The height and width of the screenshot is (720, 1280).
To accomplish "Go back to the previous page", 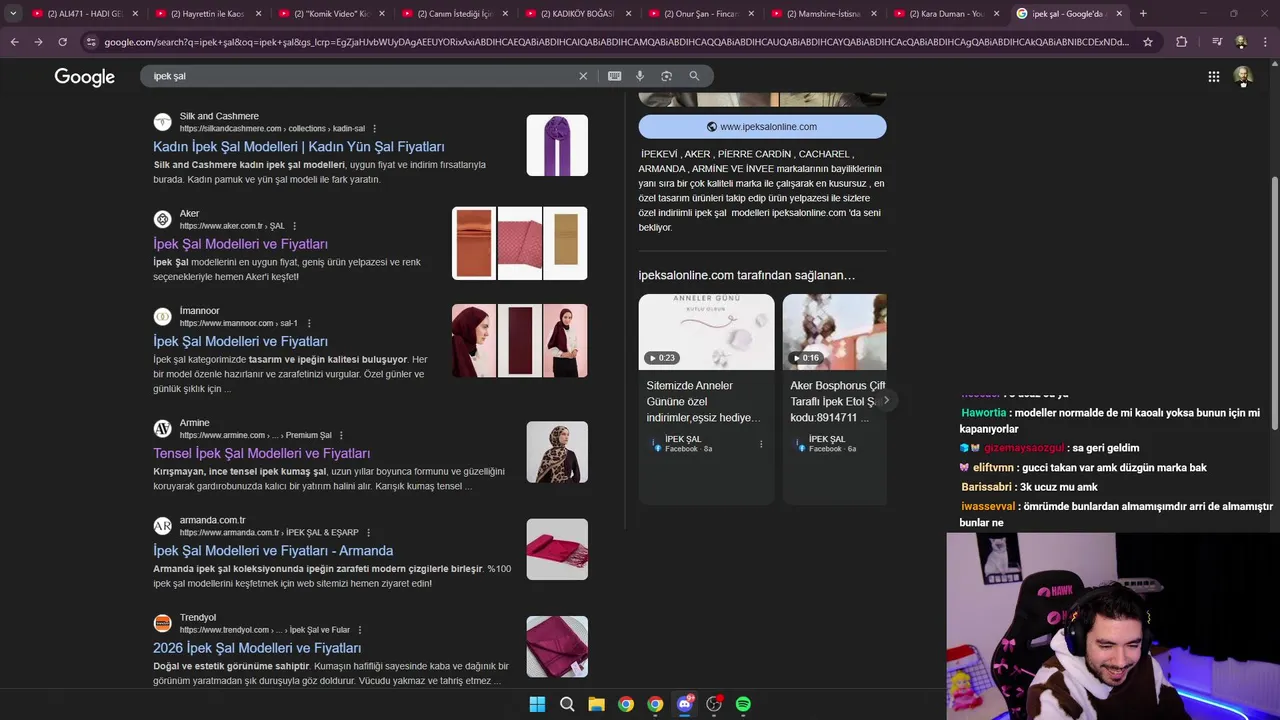I will click(14, 42).
